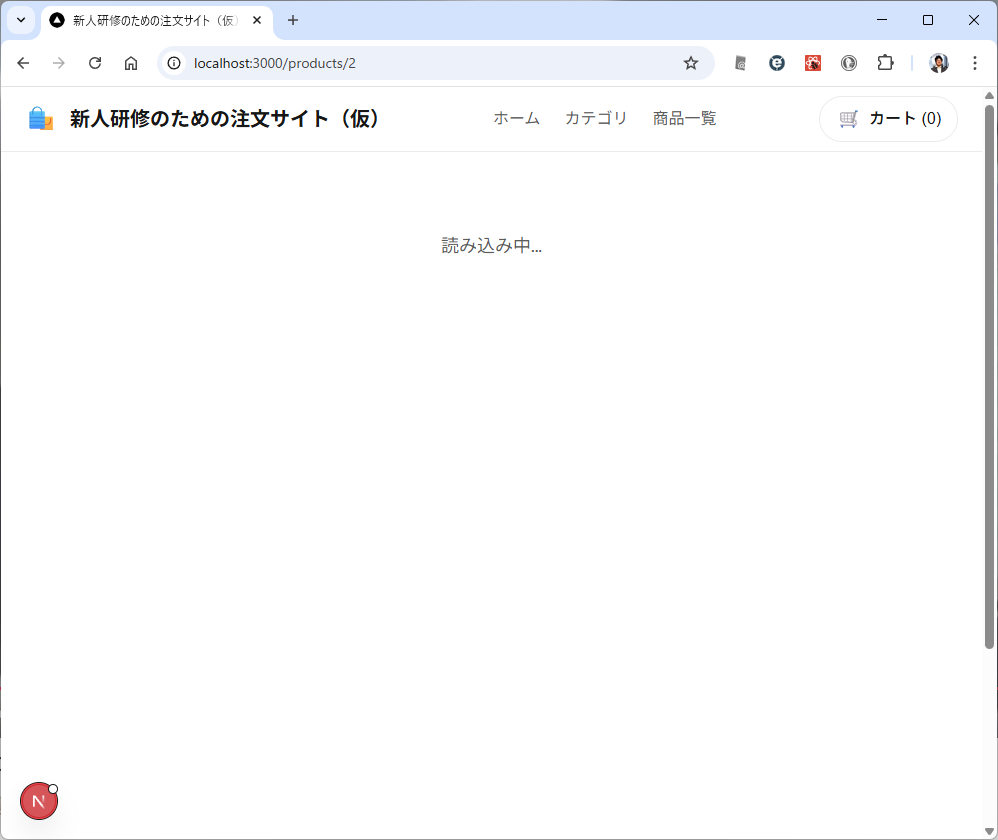This screenshot has width=998, height=840.
Task: Click the shopping bag site logo icon
Action: click(40, 119)
